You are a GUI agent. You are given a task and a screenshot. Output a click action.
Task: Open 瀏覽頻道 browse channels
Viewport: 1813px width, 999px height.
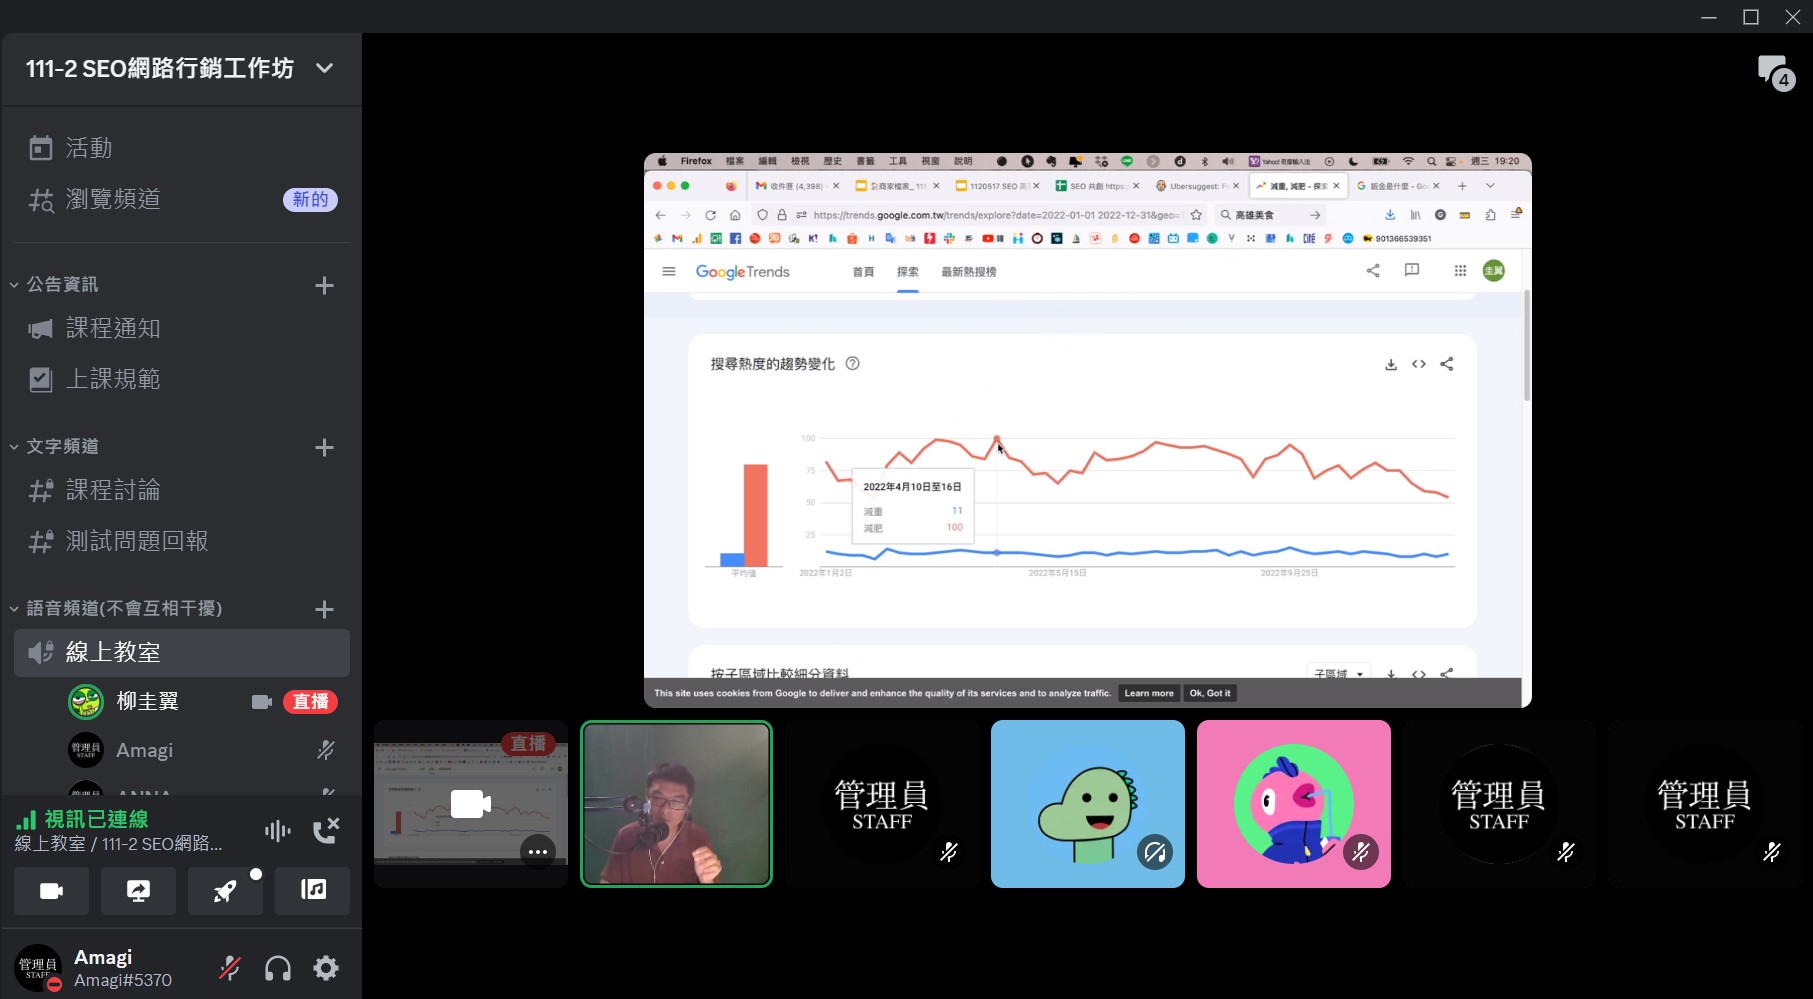(181, 199)
